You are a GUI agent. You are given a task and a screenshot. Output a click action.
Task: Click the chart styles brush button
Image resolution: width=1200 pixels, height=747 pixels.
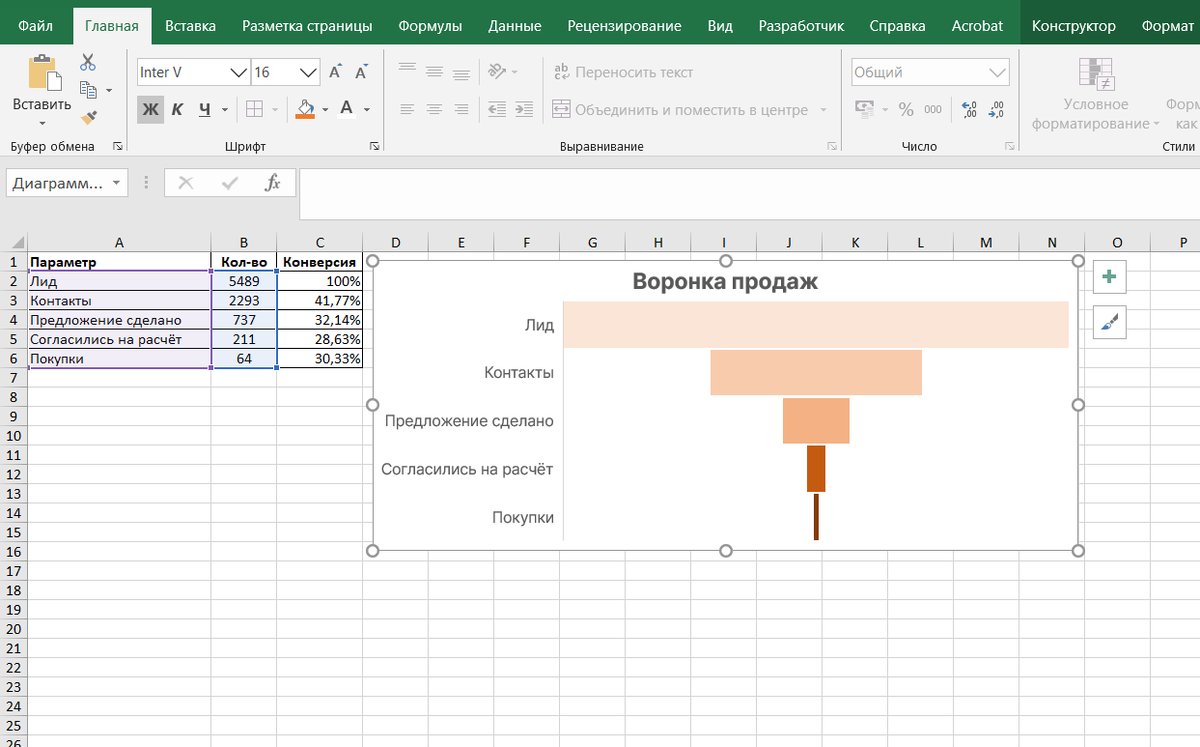coord(1110,322)
